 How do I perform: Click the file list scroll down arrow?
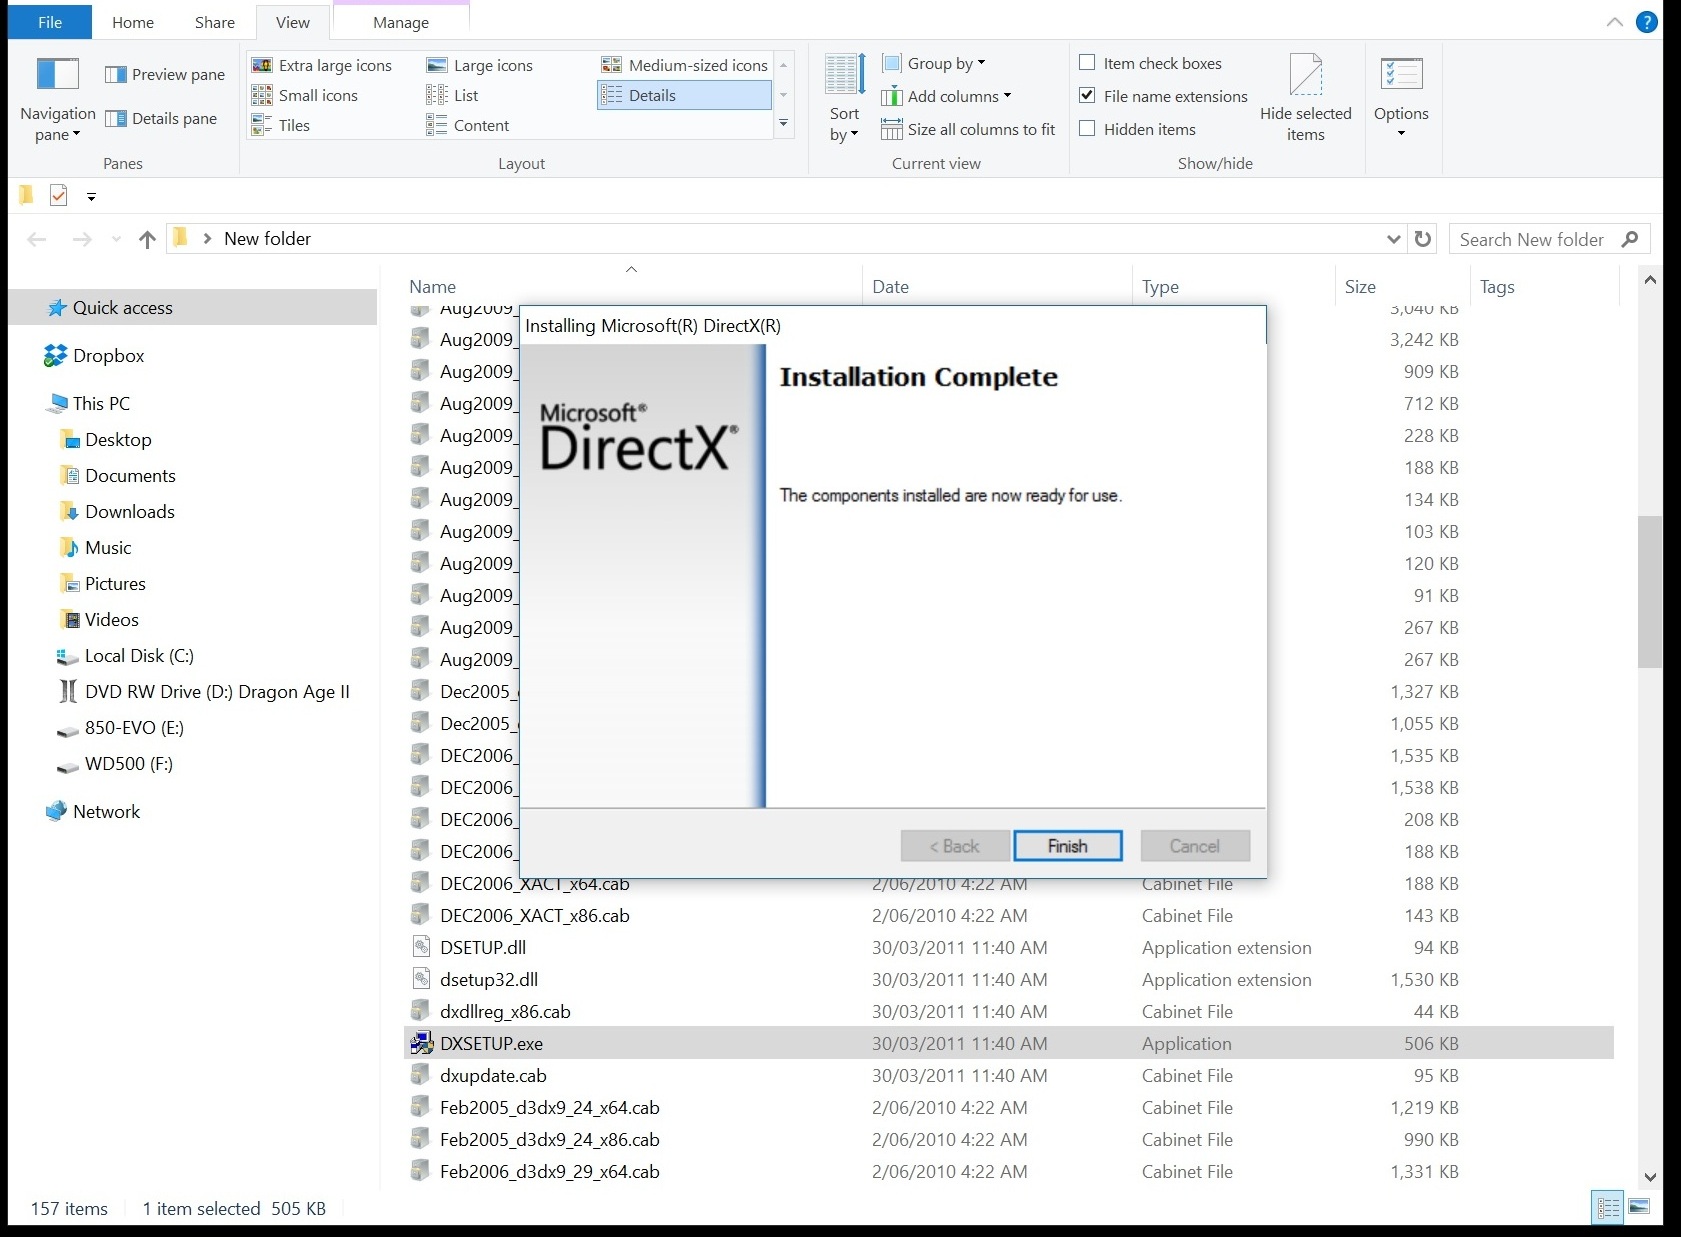pos(1650,1177)
